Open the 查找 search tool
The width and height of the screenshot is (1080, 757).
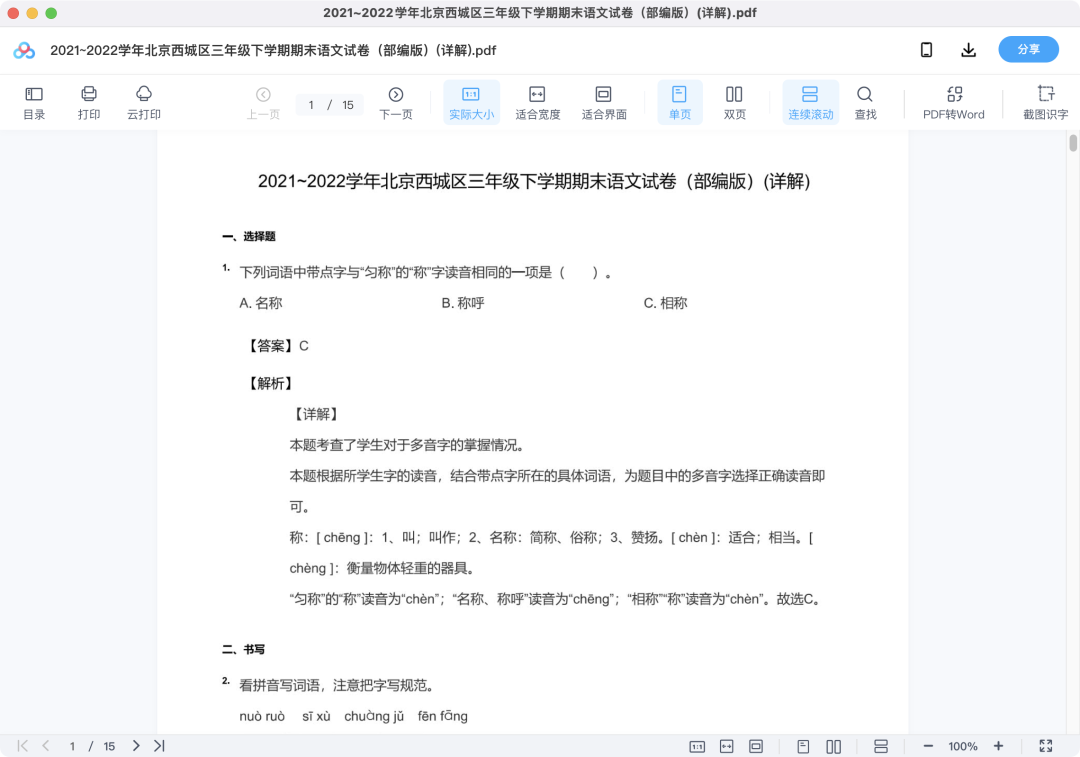click(865, 103)
